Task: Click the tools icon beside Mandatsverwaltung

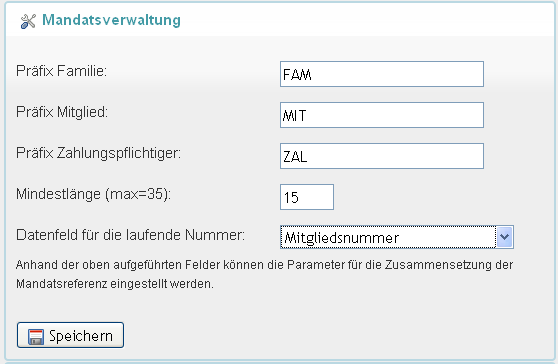Action: click(28, 21)
